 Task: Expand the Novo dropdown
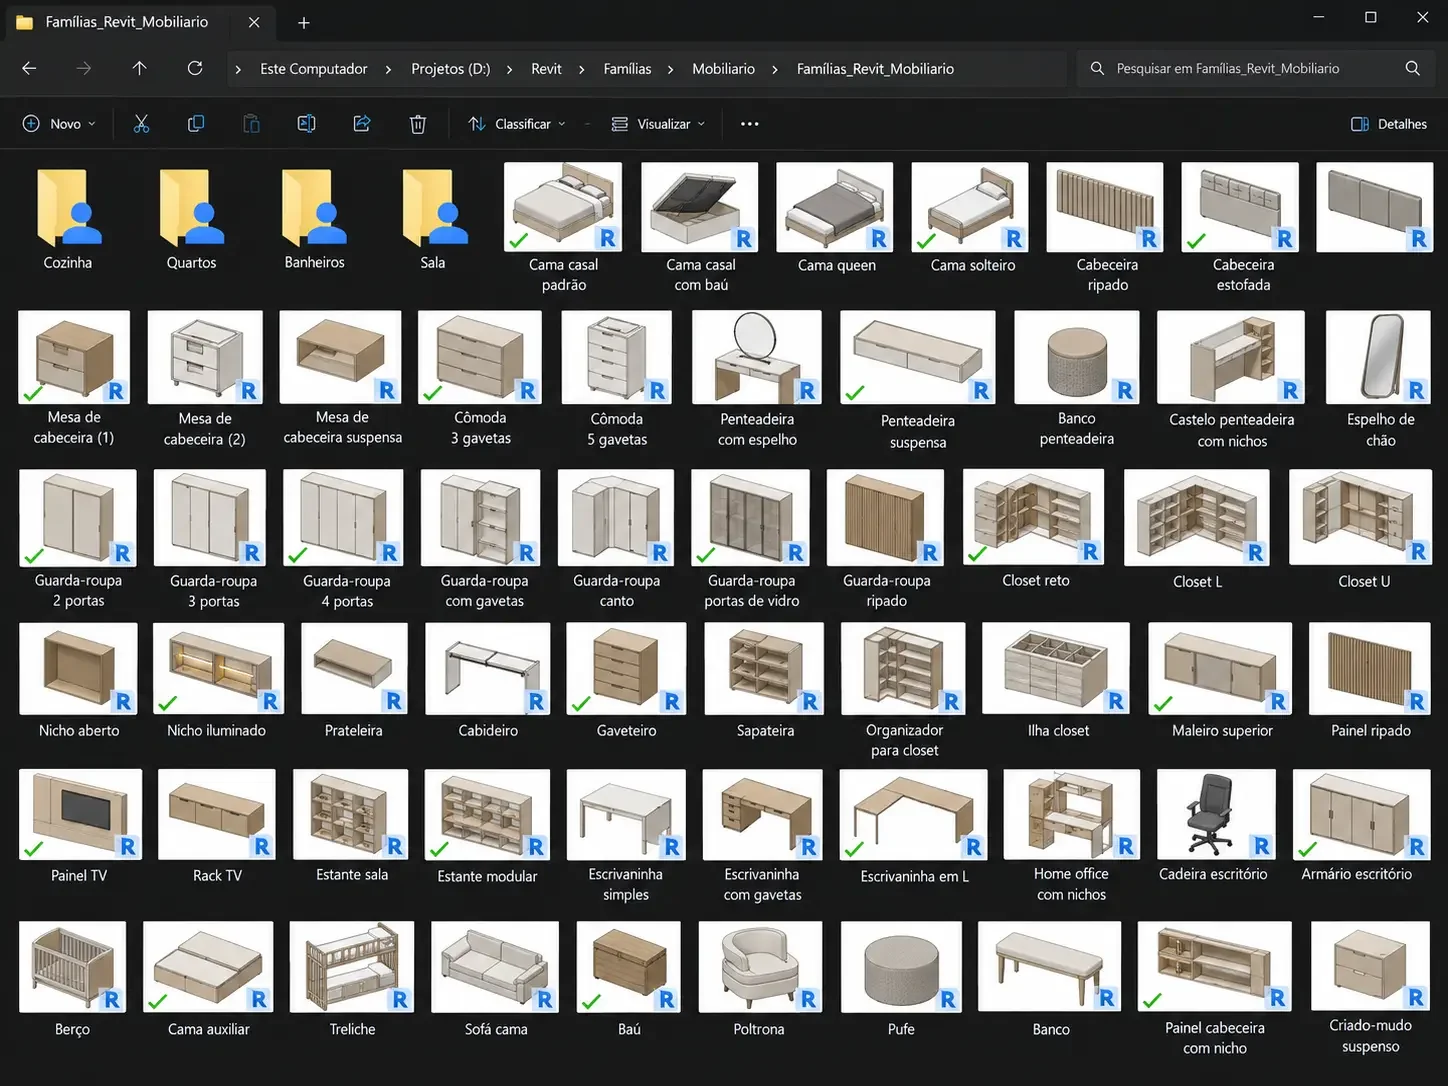[59, 124]
